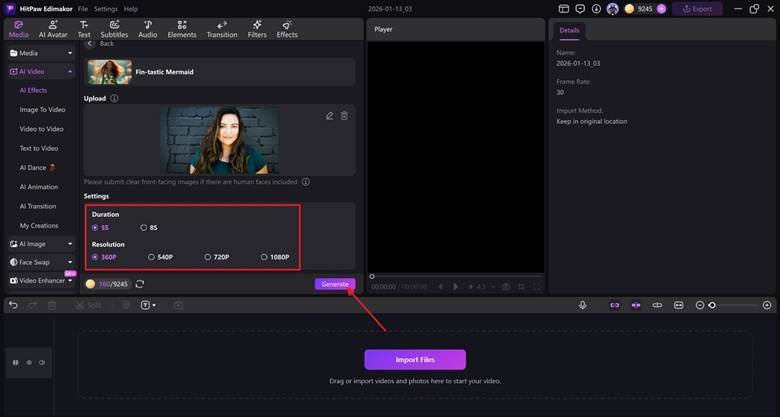Switch to the Details tab
Viewport: 780px width, 417px height.
[x=569, y=30]
